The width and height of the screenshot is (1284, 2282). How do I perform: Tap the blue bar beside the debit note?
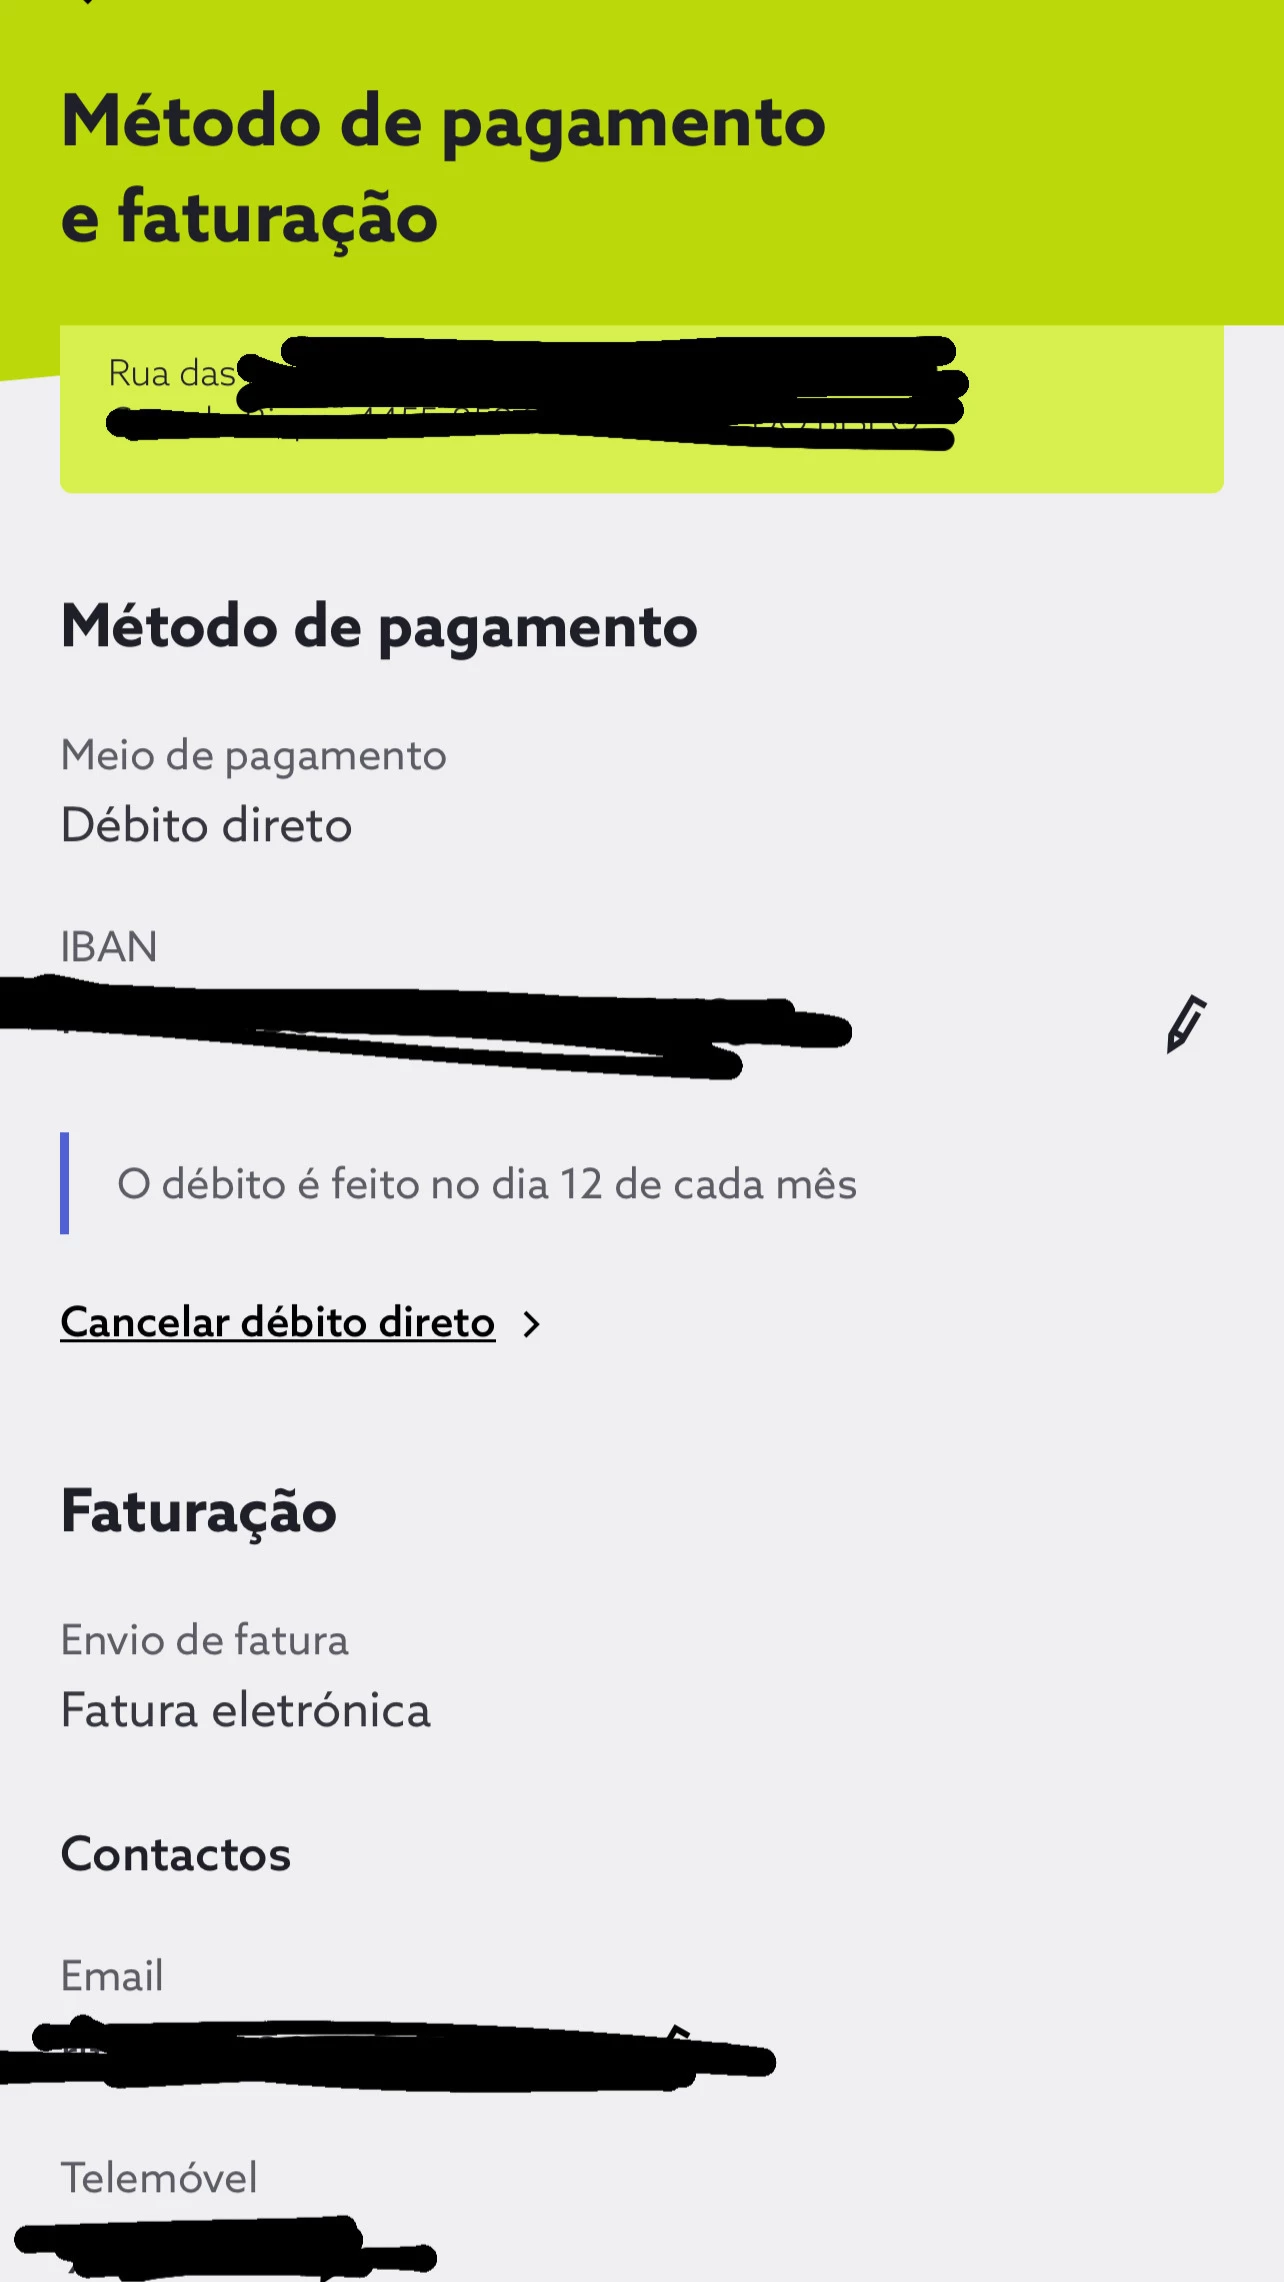point(65,1183)
